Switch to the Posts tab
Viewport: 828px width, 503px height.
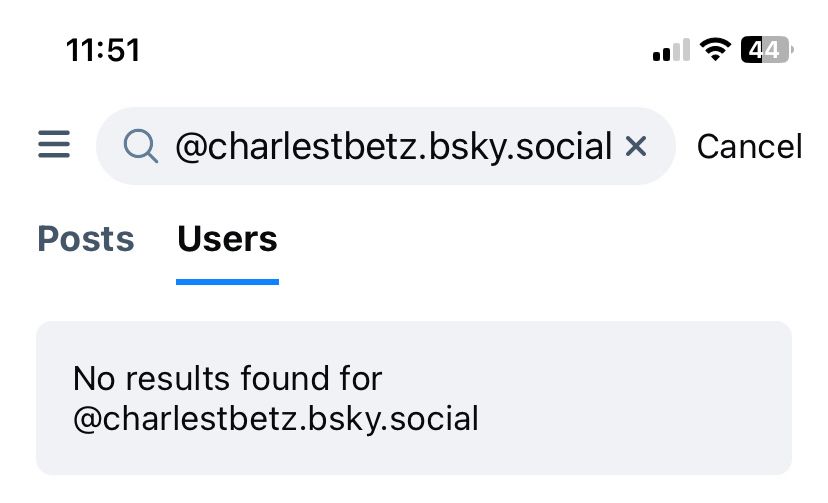[86, 240]
